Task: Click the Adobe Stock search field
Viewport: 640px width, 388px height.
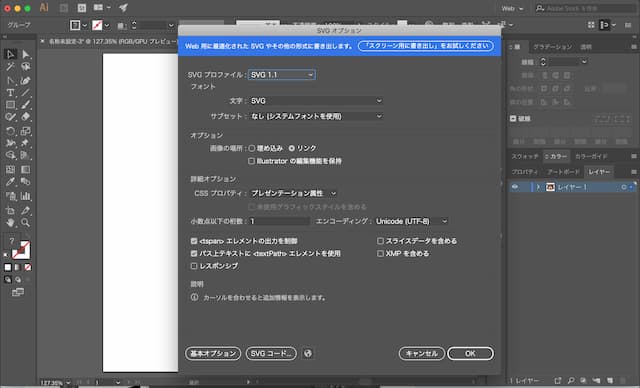Action: [587, 8]
